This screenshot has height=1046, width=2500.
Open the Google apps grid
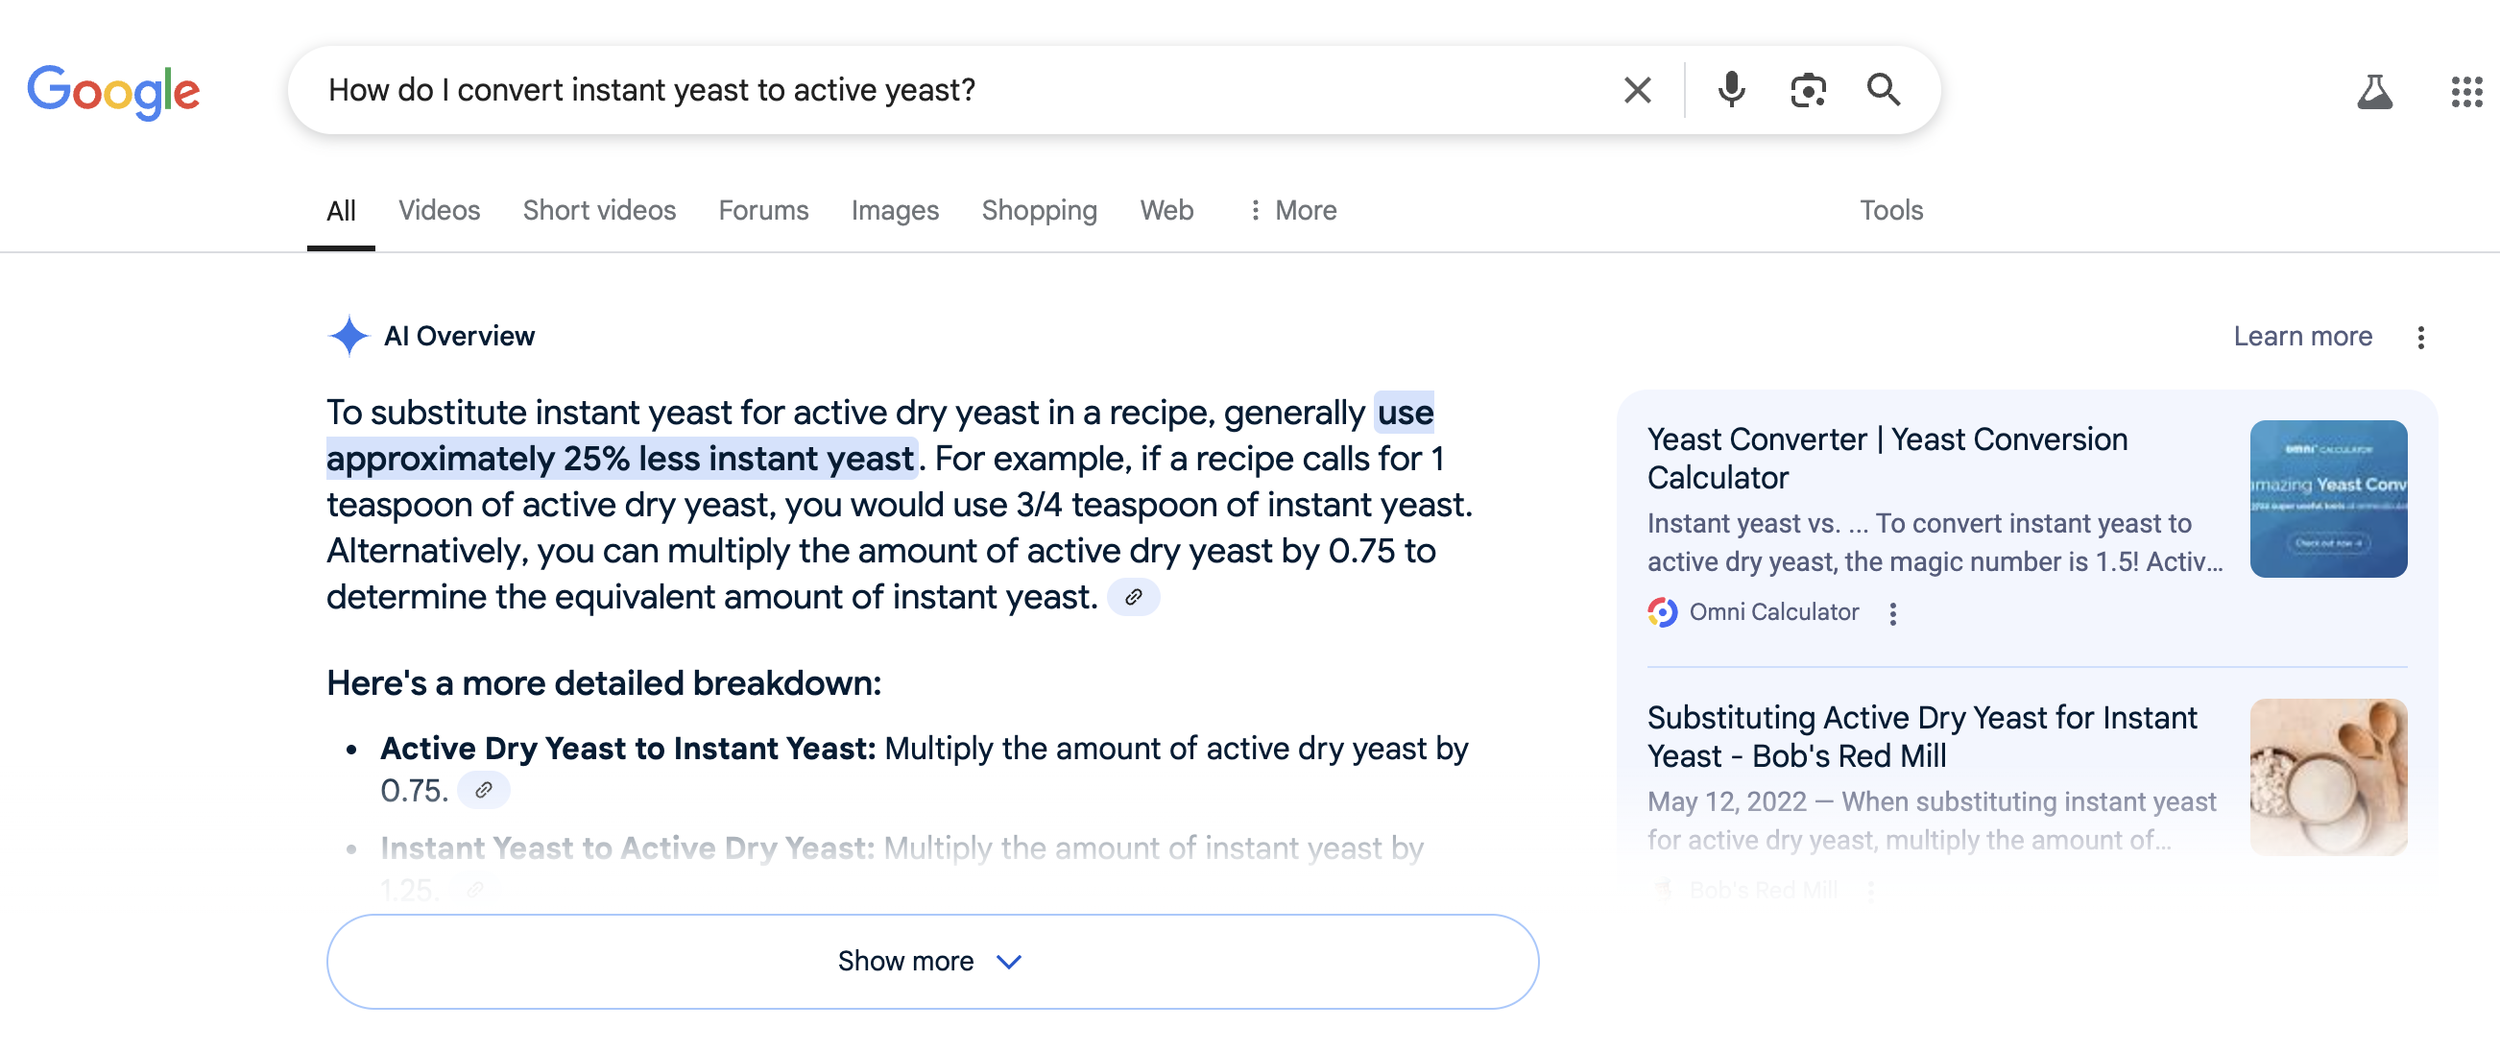(x=2466, y=92)
